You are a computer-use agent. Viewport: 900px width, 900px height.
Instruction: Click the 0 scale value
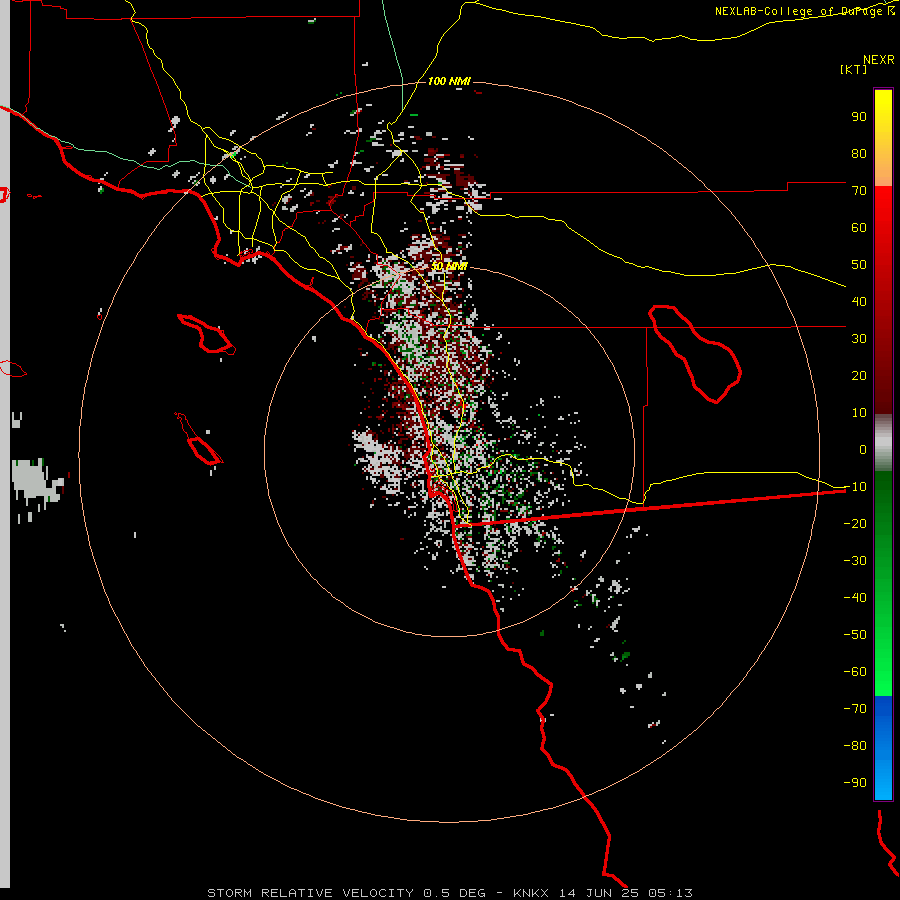point(863,449)
